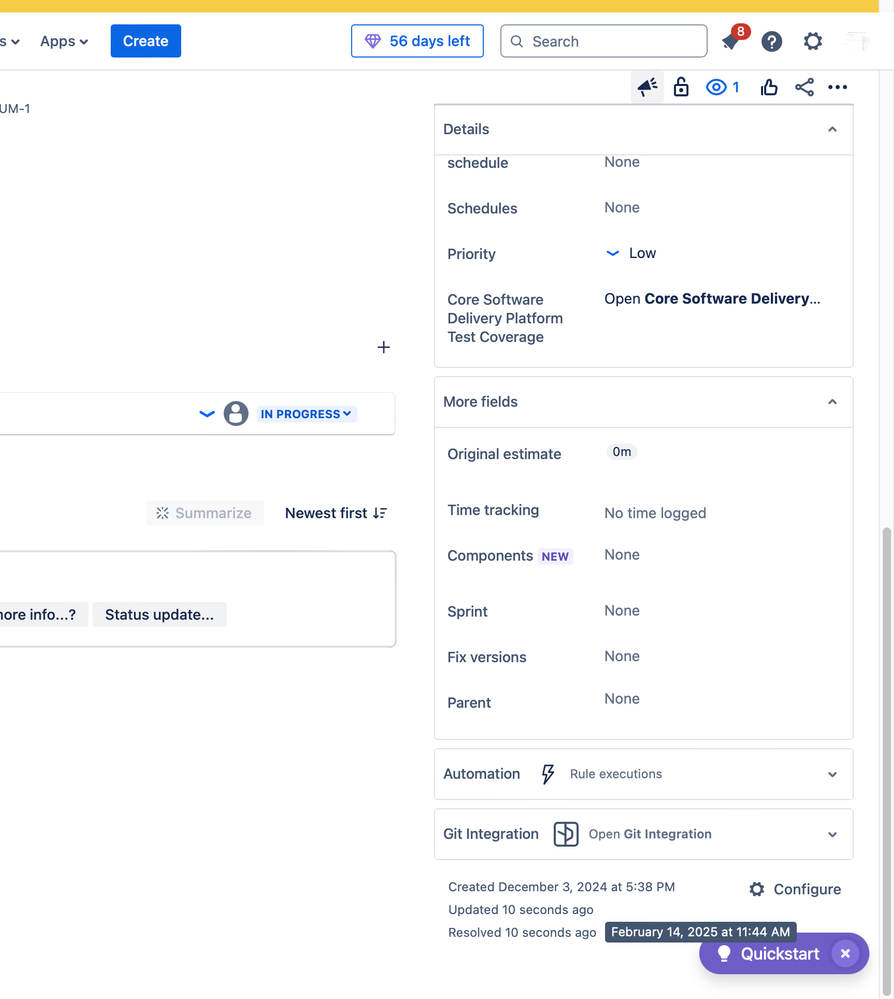
Task: Expand the Git Integration section chevron
Action: 832,835
